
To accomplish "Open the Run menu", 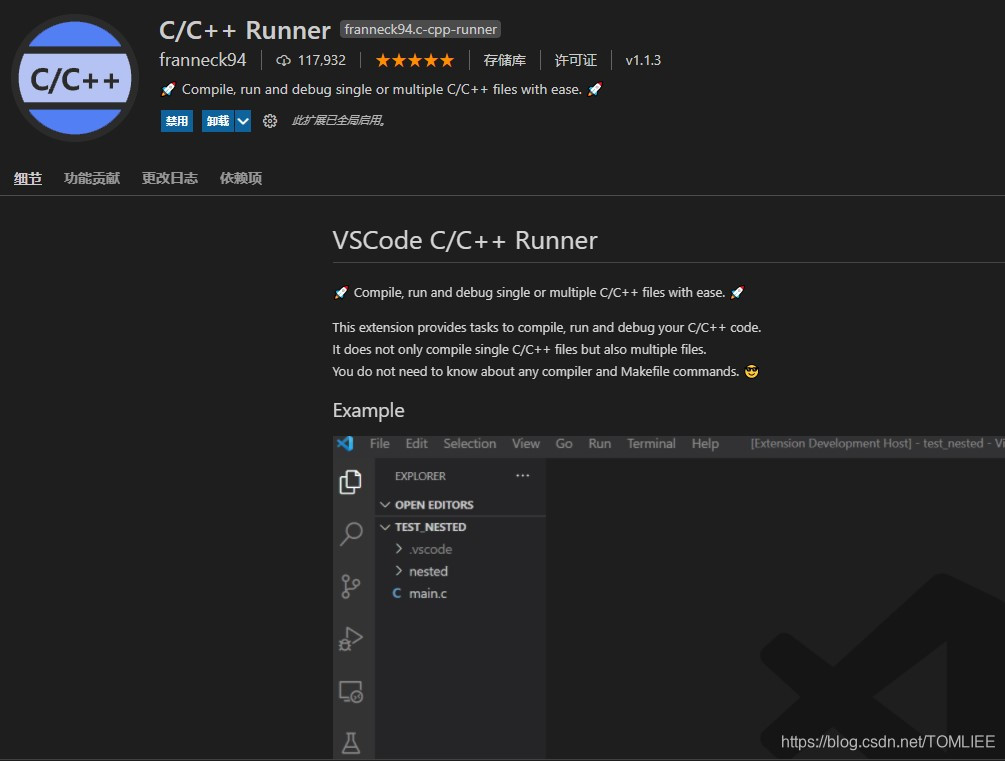I will [x=600, y=444].
